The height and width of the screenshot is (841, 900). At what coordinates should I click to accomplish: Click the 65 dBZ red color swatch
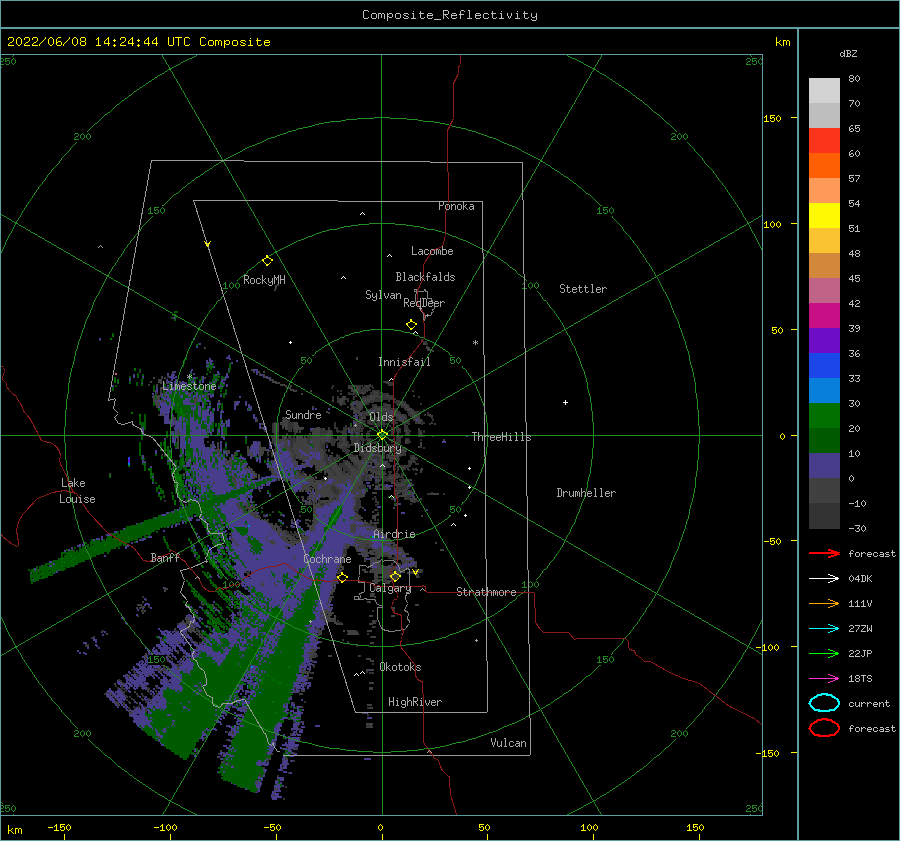click(824, 141)
